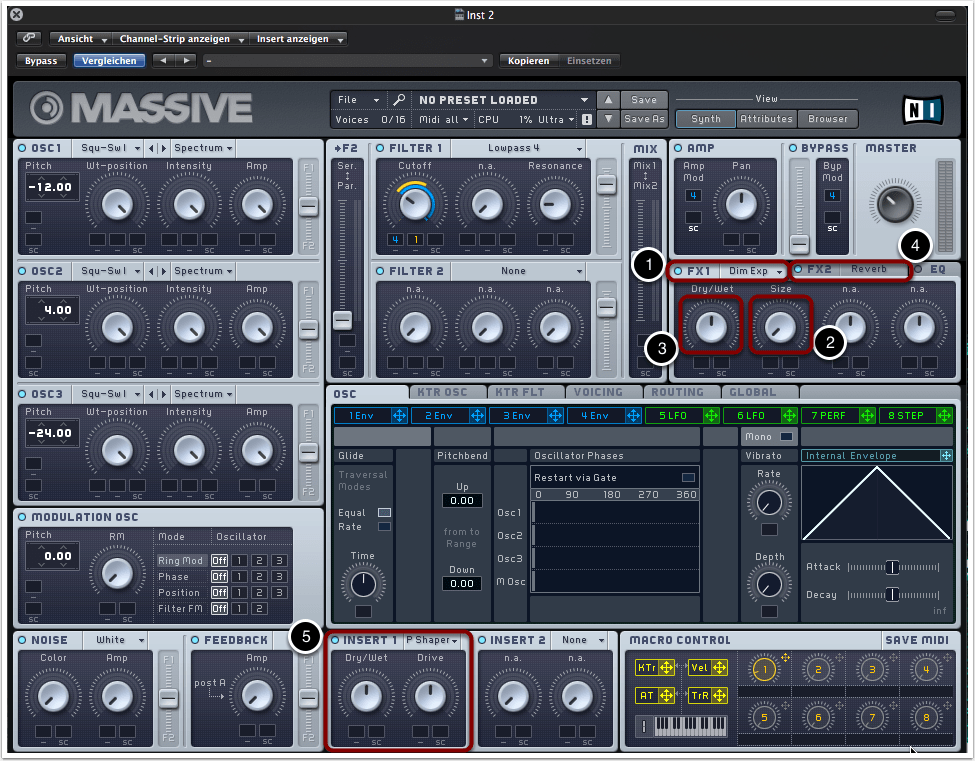Click the green crosshair handle on 5 LFO
The image size is (975, 761).
(x=713, y=415)
